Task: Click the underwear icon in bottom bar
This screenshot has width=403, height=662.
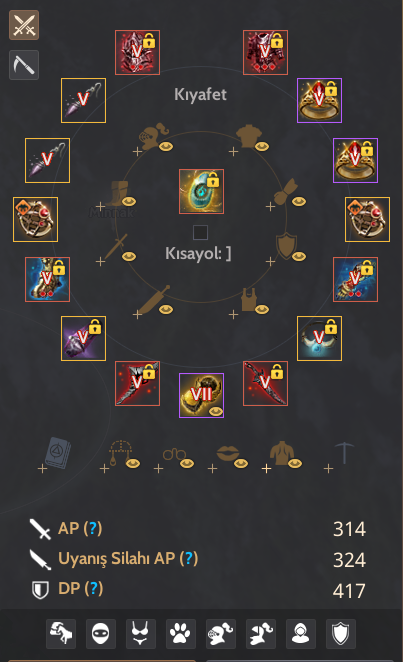Action: click(141, 634)
